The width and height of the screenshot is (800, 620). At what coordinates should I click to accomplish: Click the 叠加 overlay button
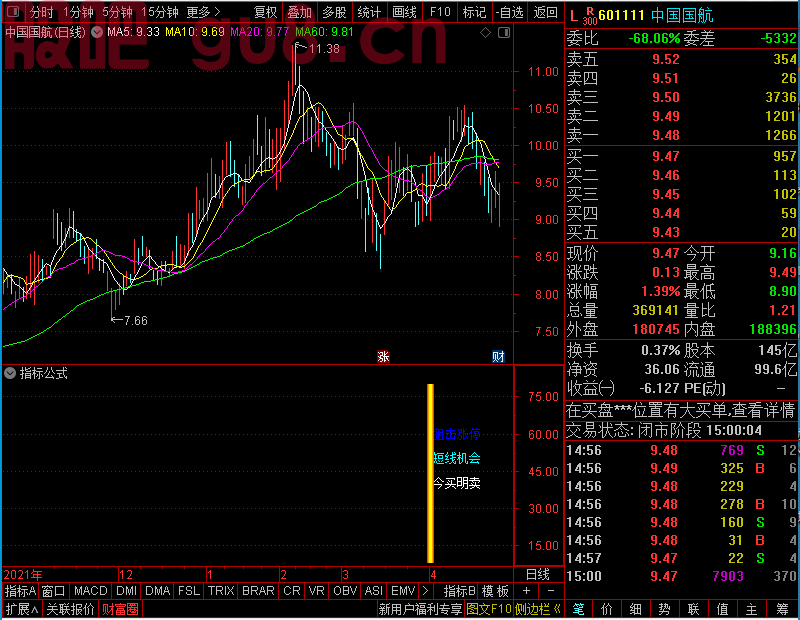(299, 12)
